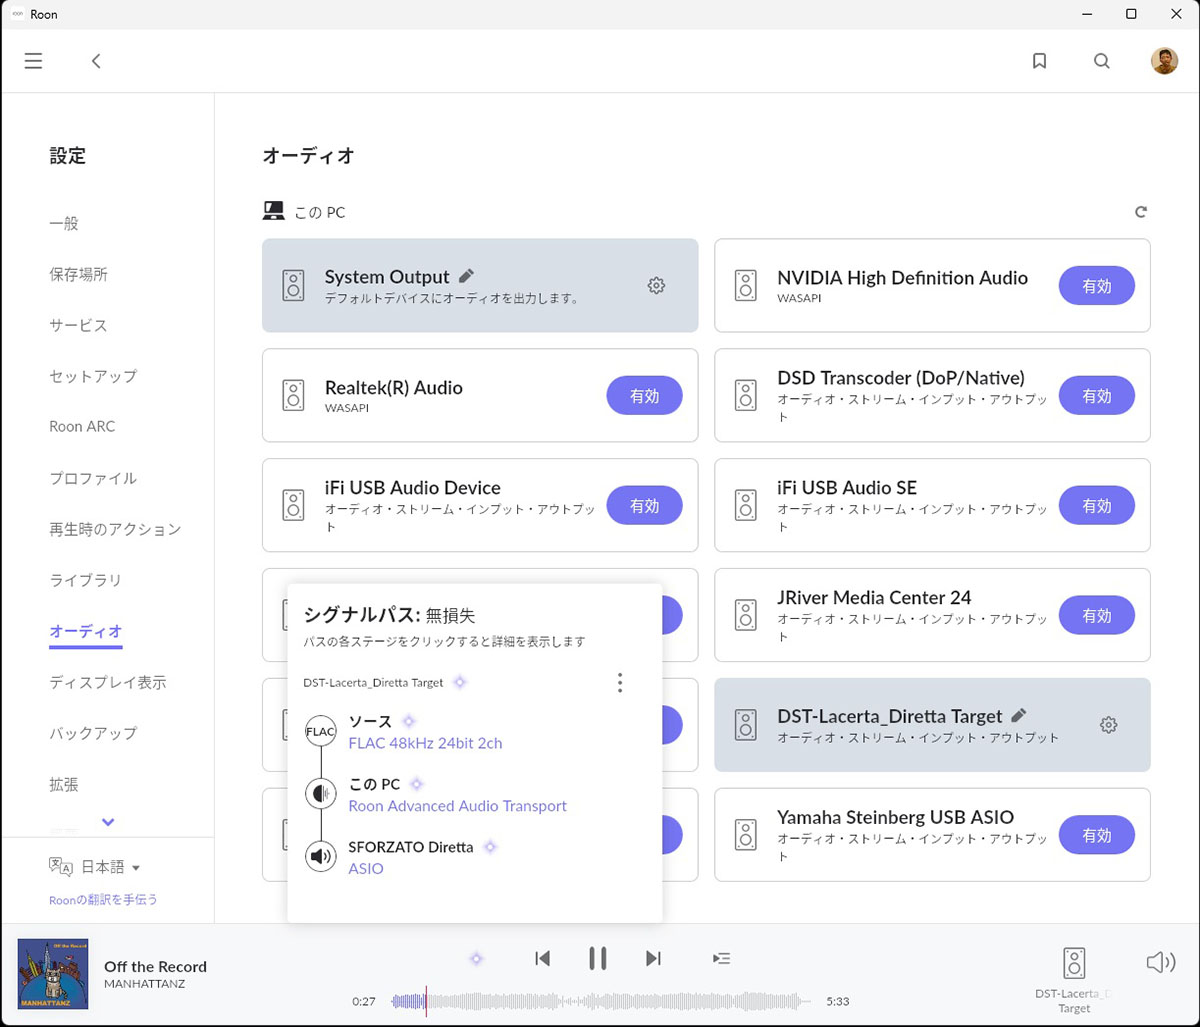The image size is (1200, 1027).
Task: Edit DST-Lacerta_Diretta Target name pencil
Action: (1019, 715)
